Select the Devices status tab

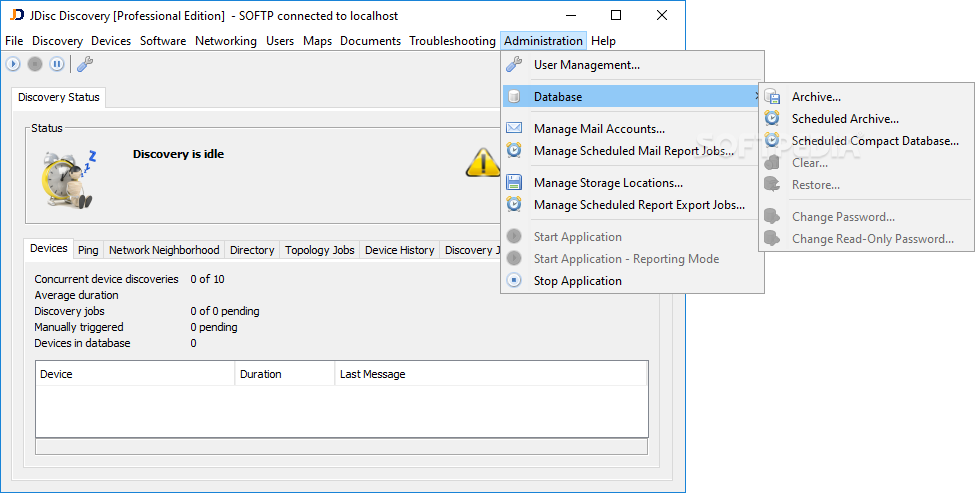(x=49, y=249)
